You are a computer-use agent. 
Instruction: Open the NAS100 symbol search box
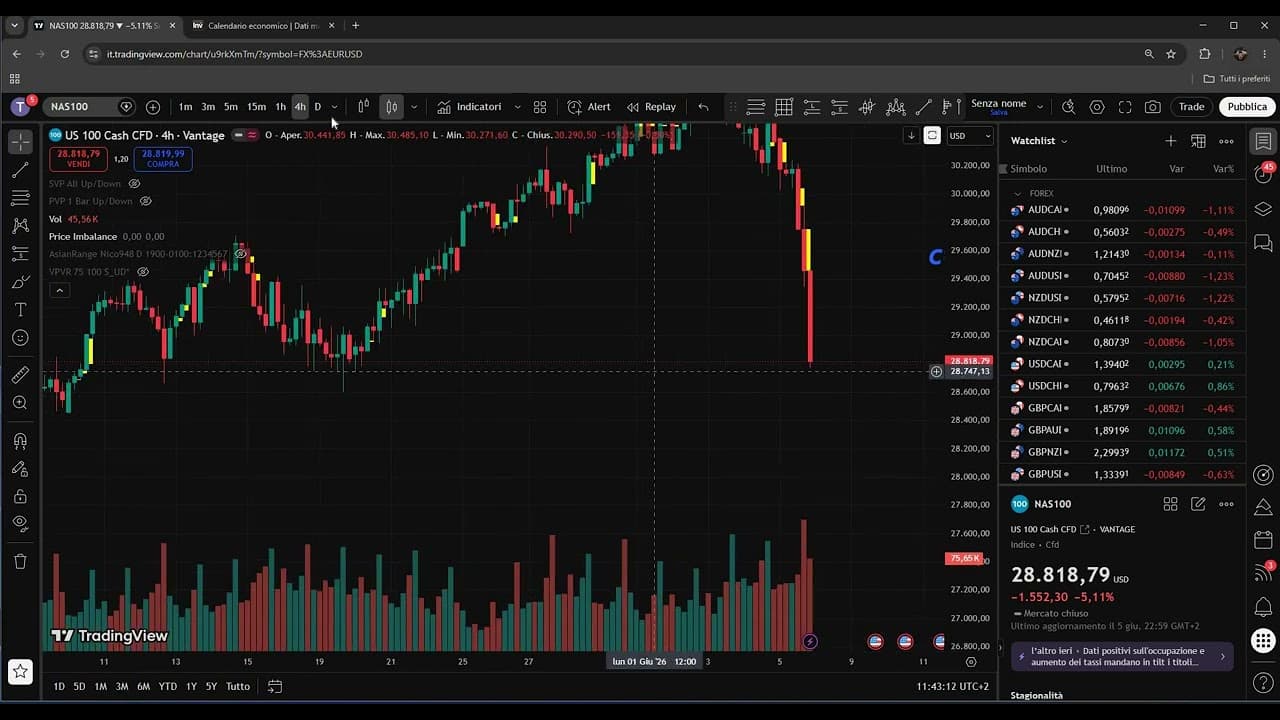tap(88, 107)
